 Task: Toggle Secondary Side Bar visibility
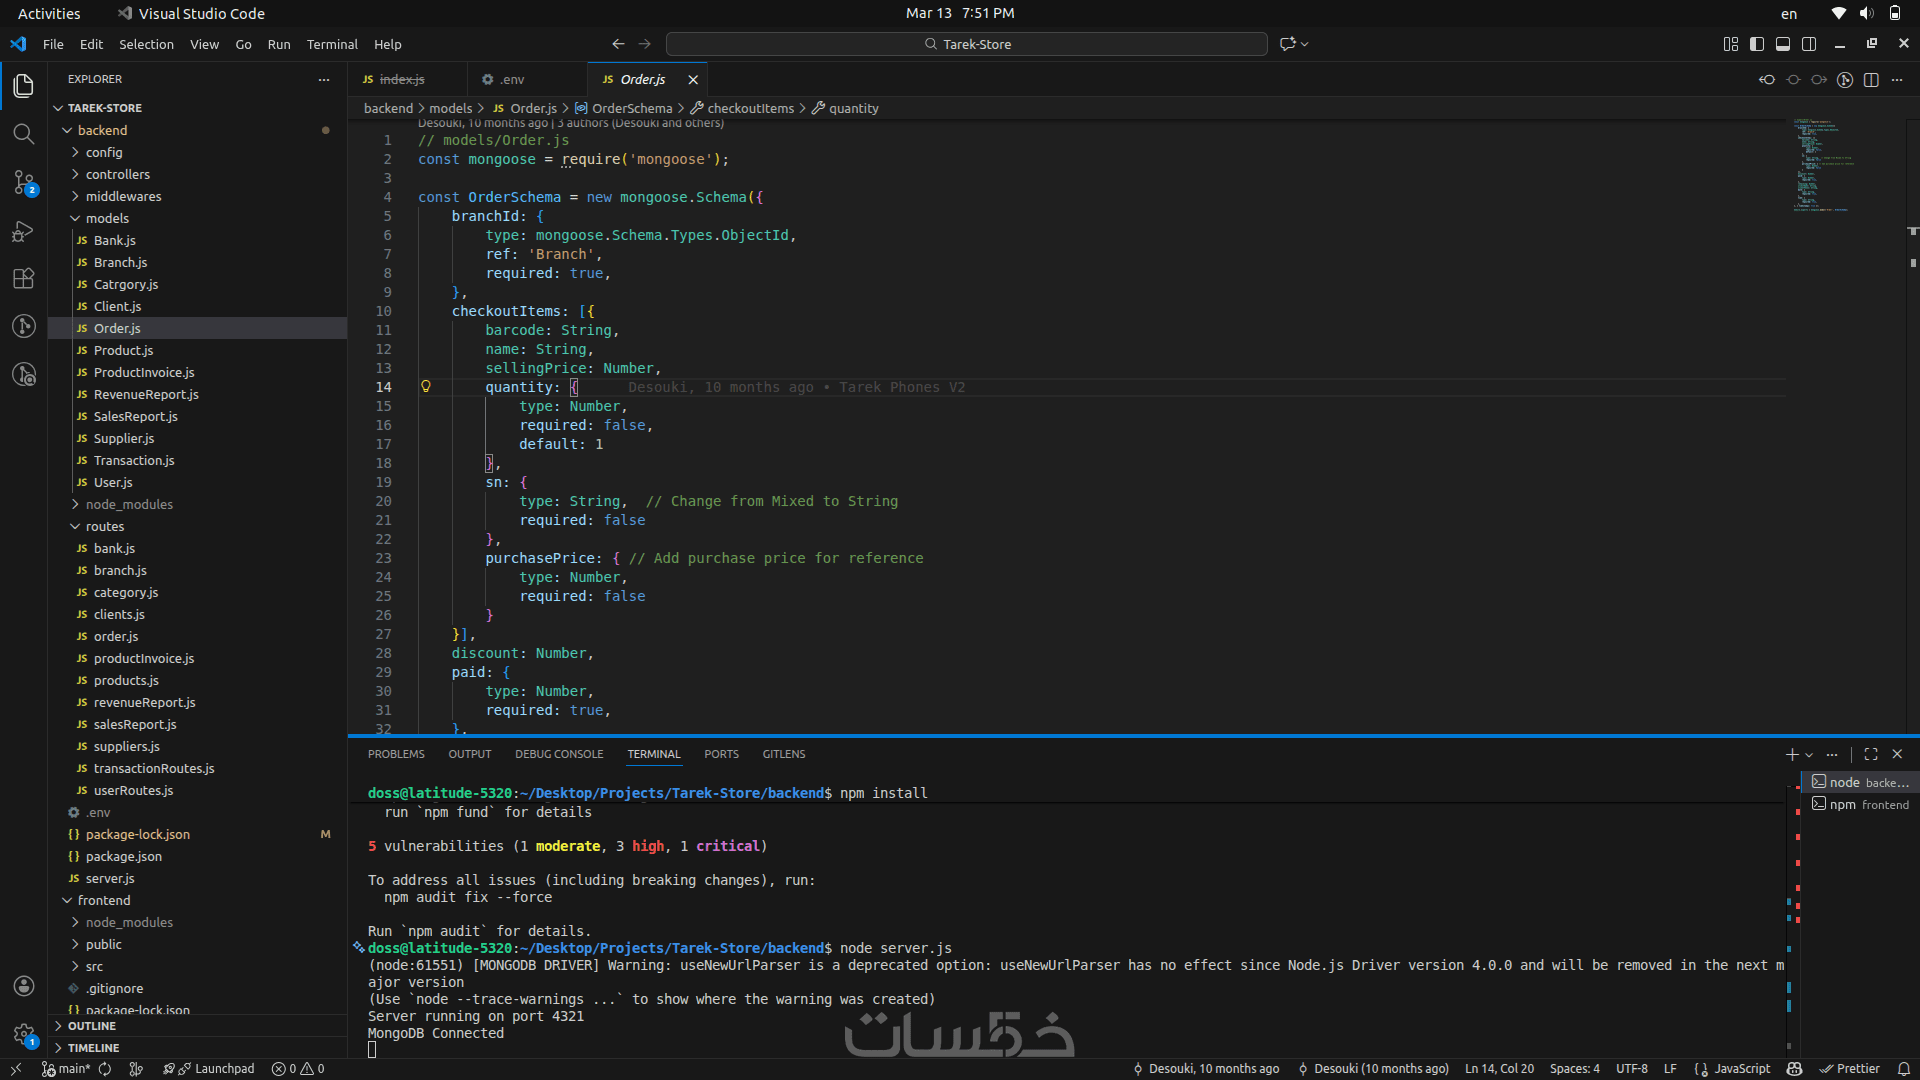click(1809, 44)
